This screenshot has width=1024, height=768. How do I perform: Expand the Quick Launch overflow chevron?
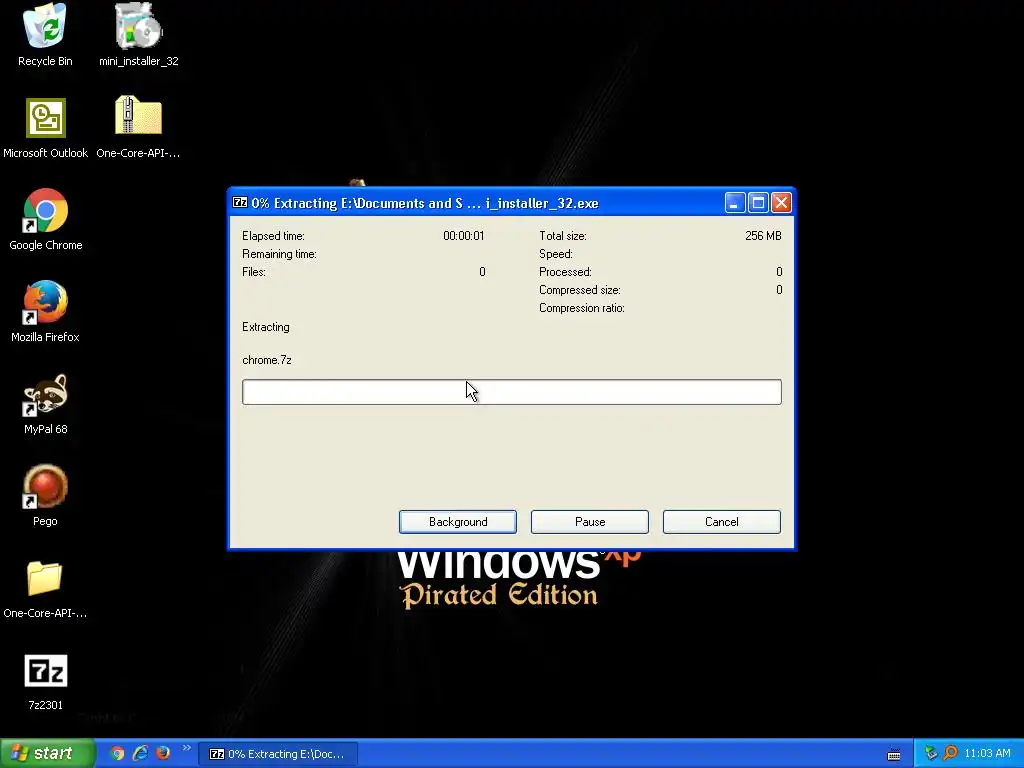[x=187, y=748]
